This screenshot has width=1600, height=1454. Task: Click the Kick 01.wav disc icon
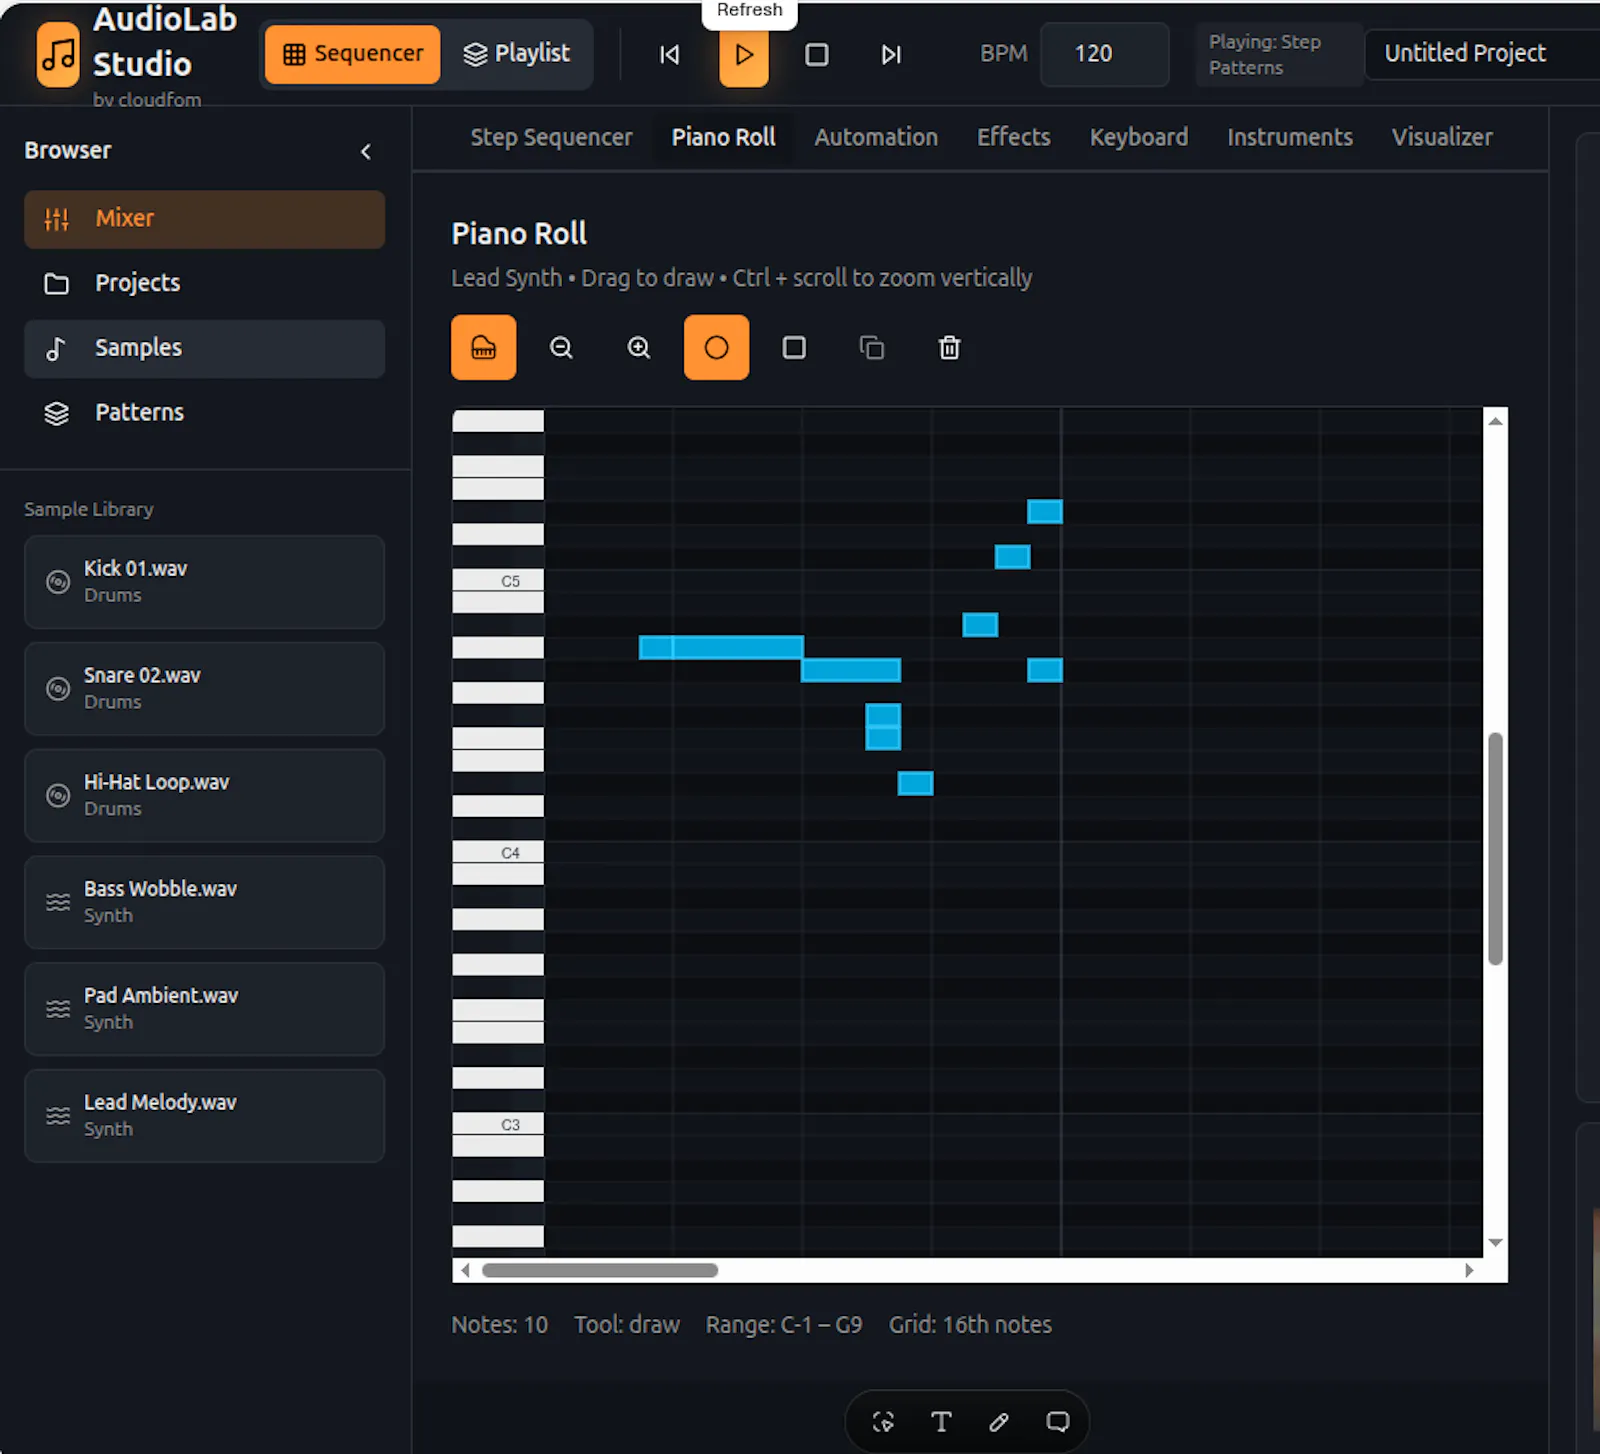click(x=58, y=582)
